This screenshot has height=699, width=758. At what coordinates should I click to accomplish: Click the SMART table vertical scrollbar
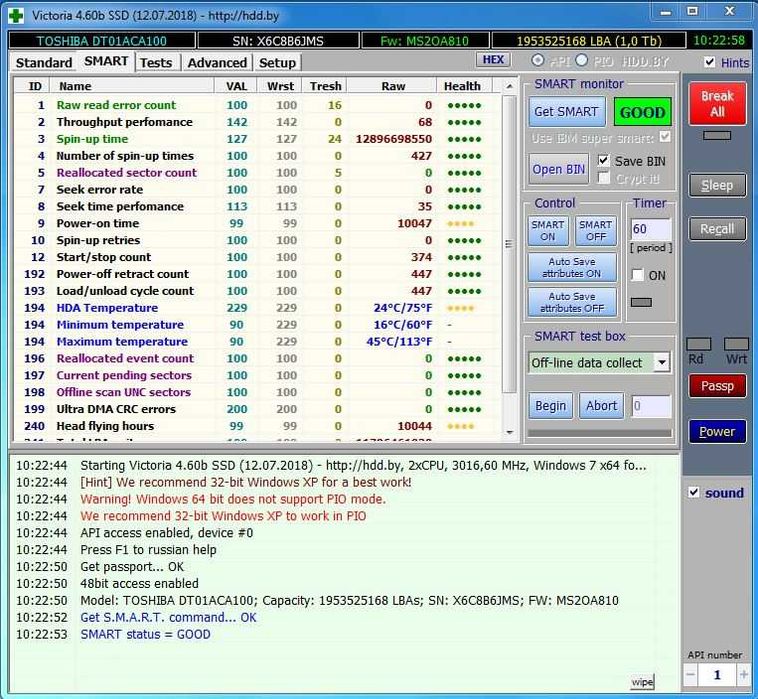(509, 244)
